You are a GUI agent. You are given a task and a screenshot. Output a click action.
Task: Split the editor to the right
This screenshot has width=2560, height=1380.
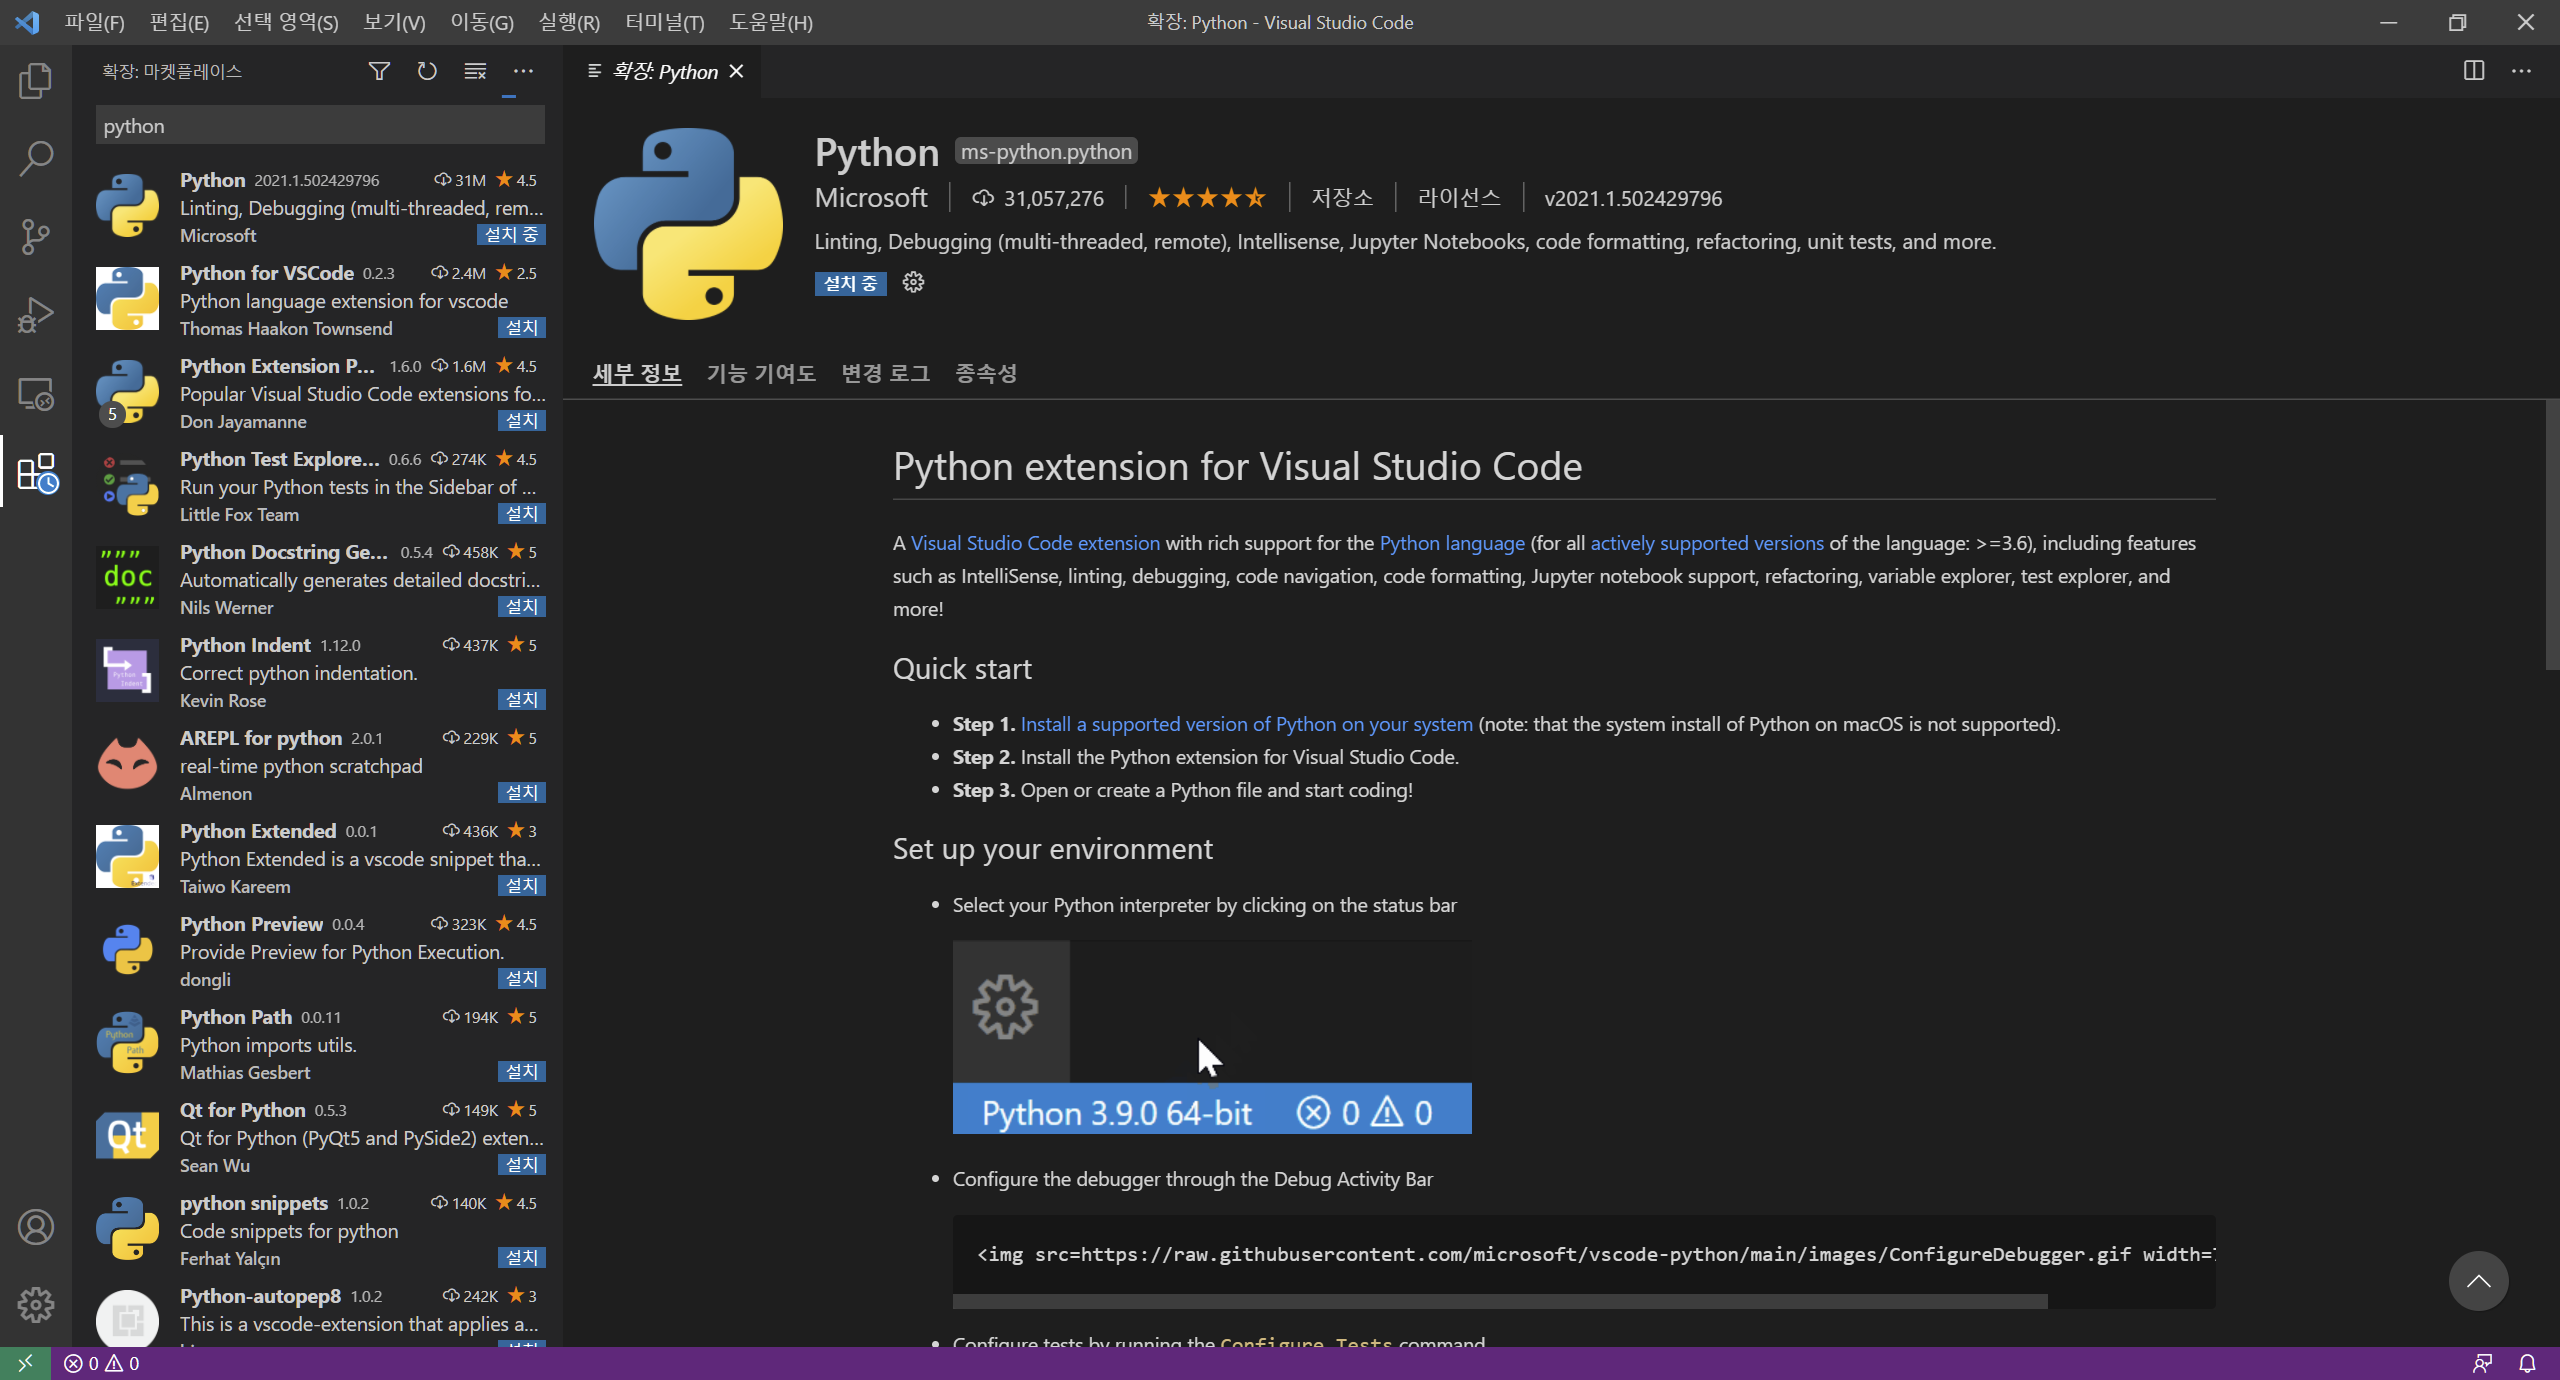[x=2473, y=71]
